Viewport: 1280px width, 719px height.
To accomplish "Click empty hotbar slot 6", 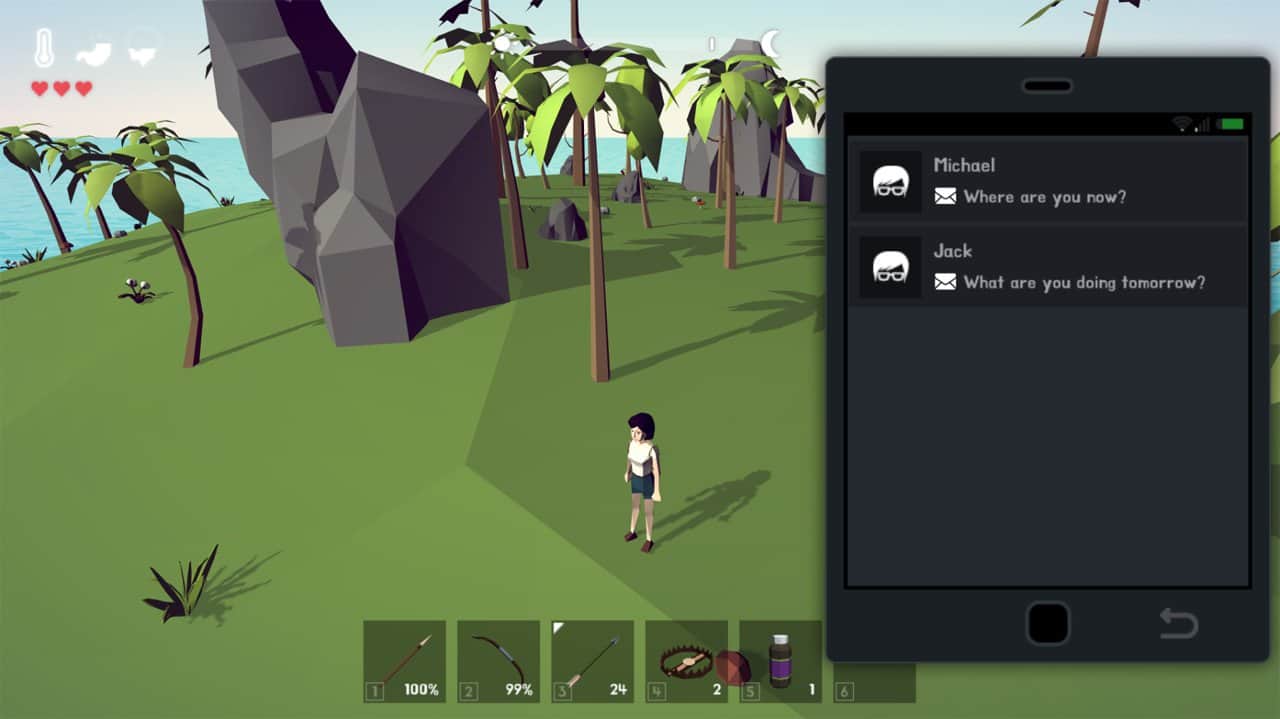I will coord(874,682).
